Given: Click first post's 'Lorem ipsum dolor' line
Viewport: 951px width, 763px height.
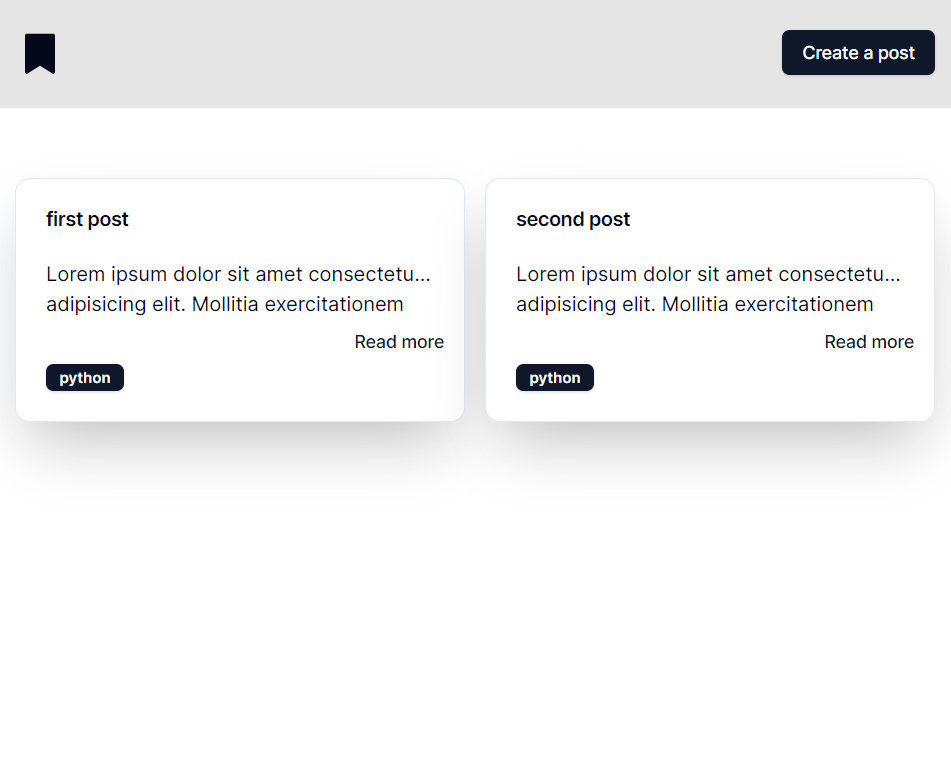Looking at the screenshot, I should coord(238,274).
